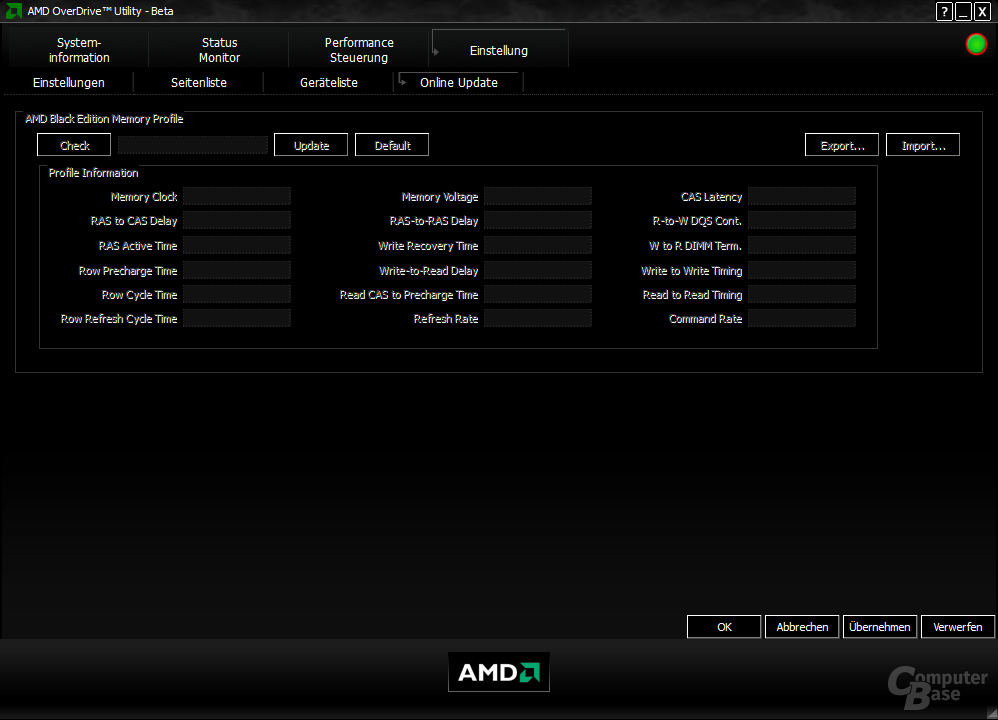The height and width of the screenshot is (720, 998).
Task: Click the 'Memory Clock' label text
Action: [144, 197]
